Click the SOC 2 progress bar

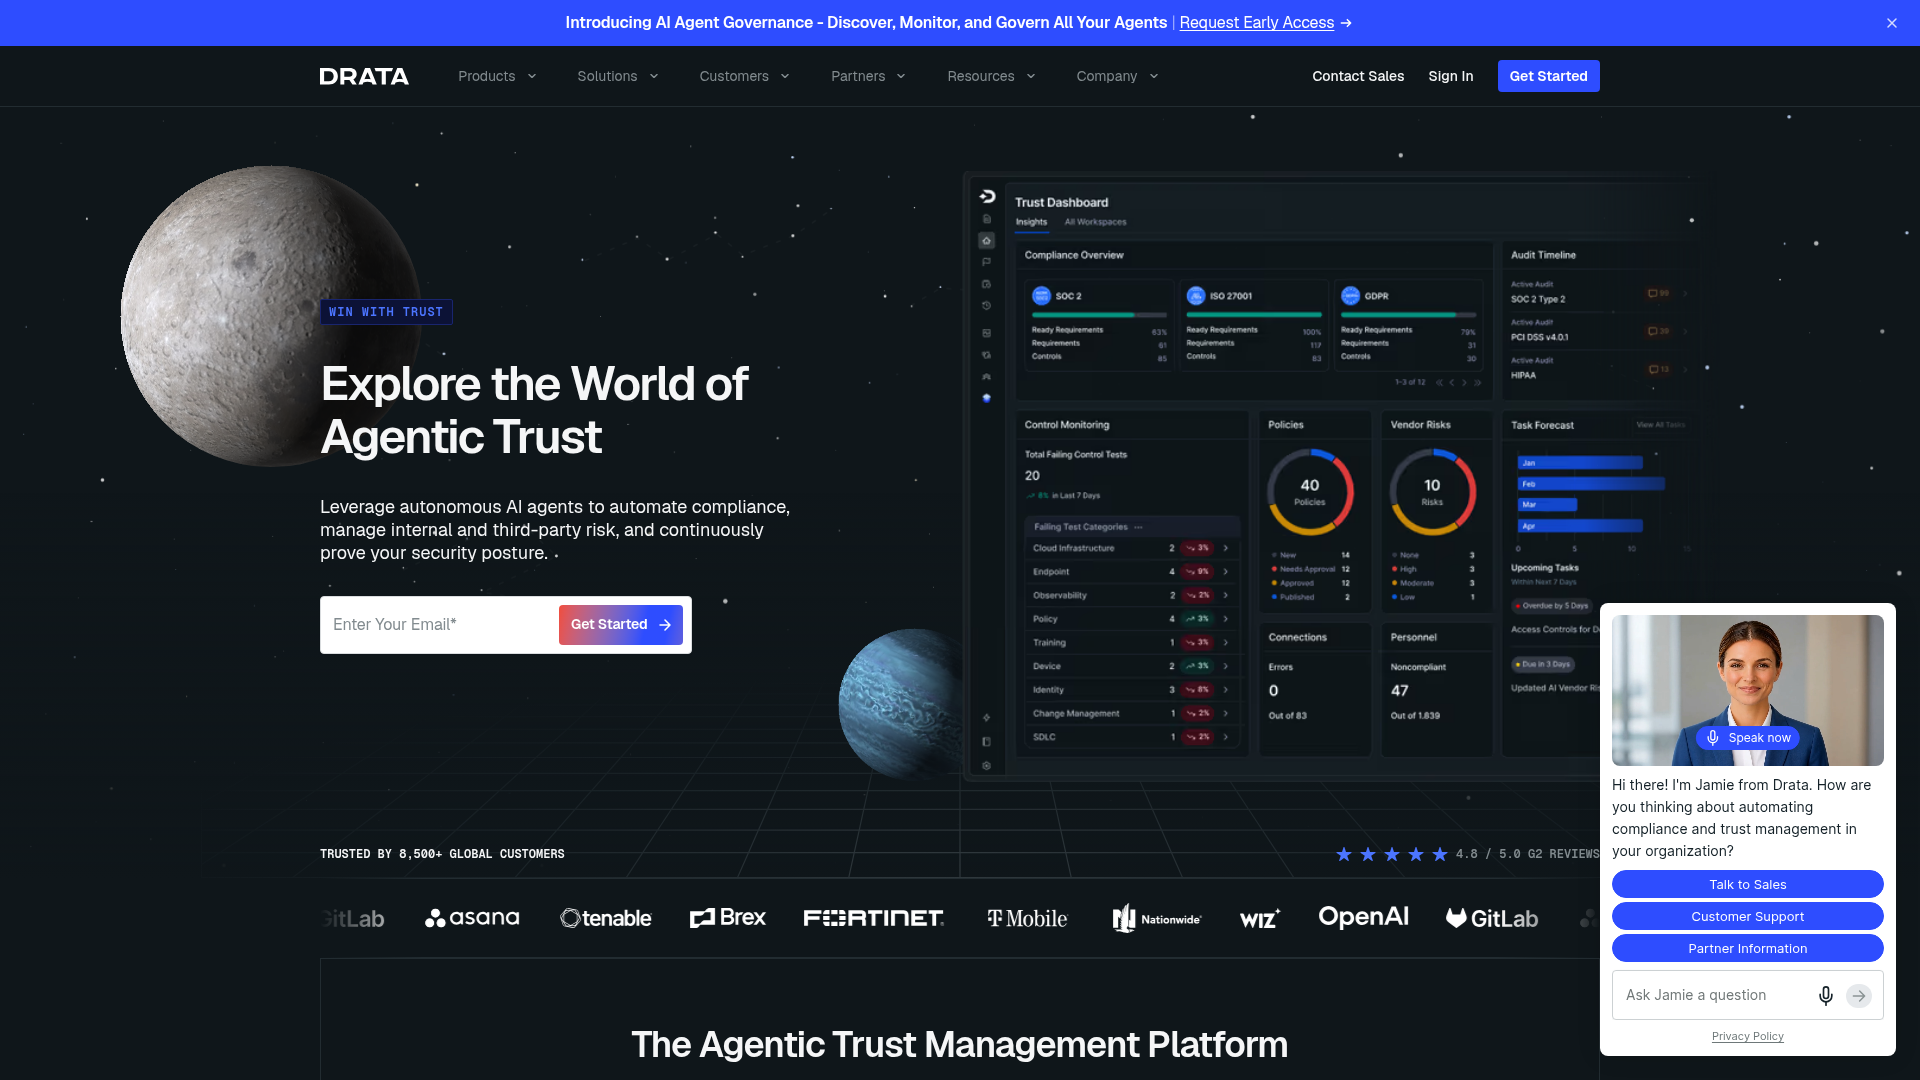pyautogui.click(x=1099, y=315)
